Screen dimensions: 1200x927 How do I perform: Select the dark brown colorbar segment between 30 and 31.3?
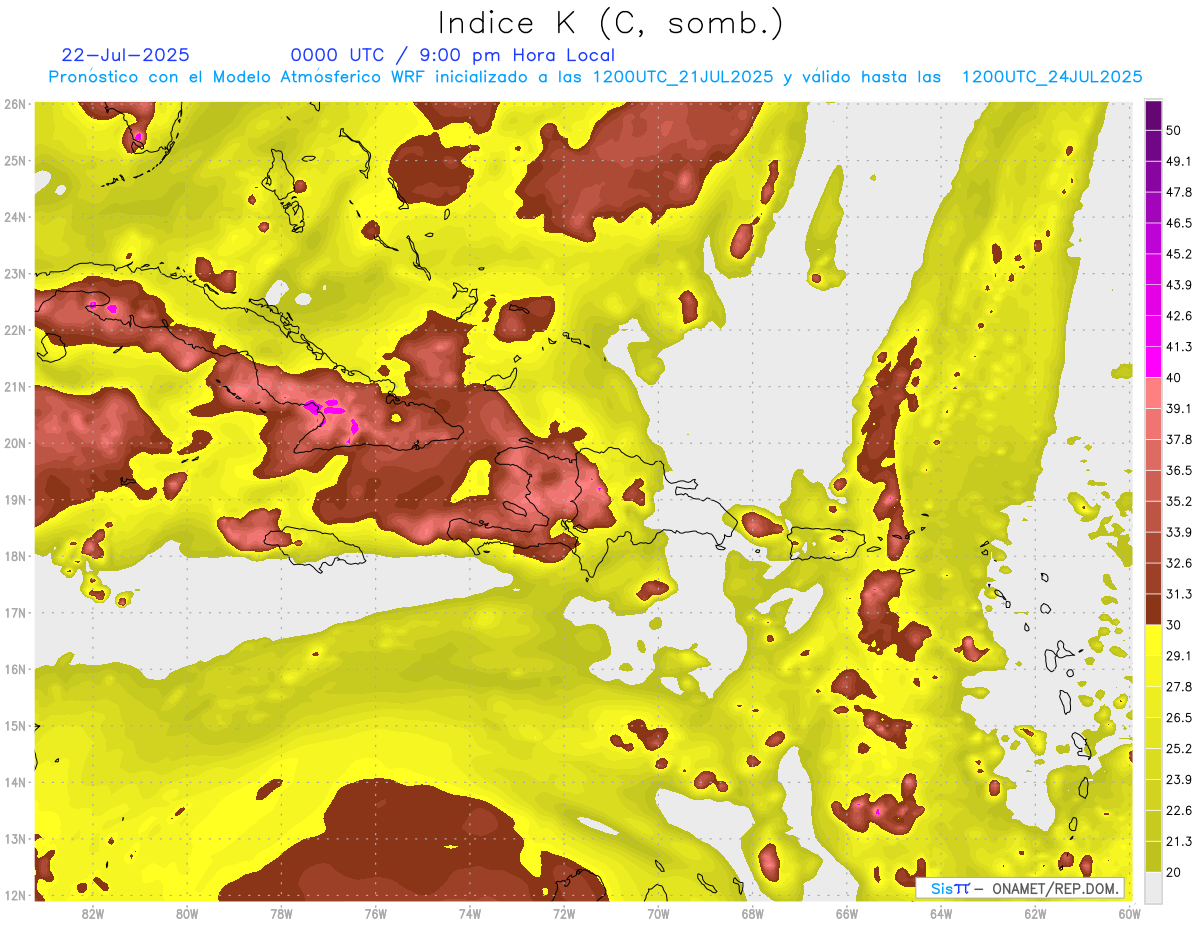click(x=1153, y=610)
